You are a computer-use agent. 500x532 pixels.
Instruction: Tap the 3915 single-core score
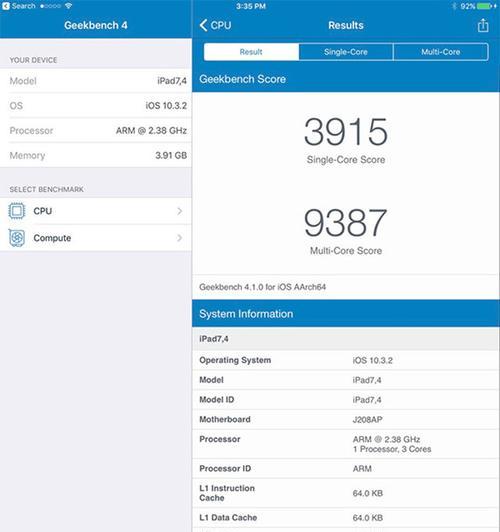click(x=346, y=131)
